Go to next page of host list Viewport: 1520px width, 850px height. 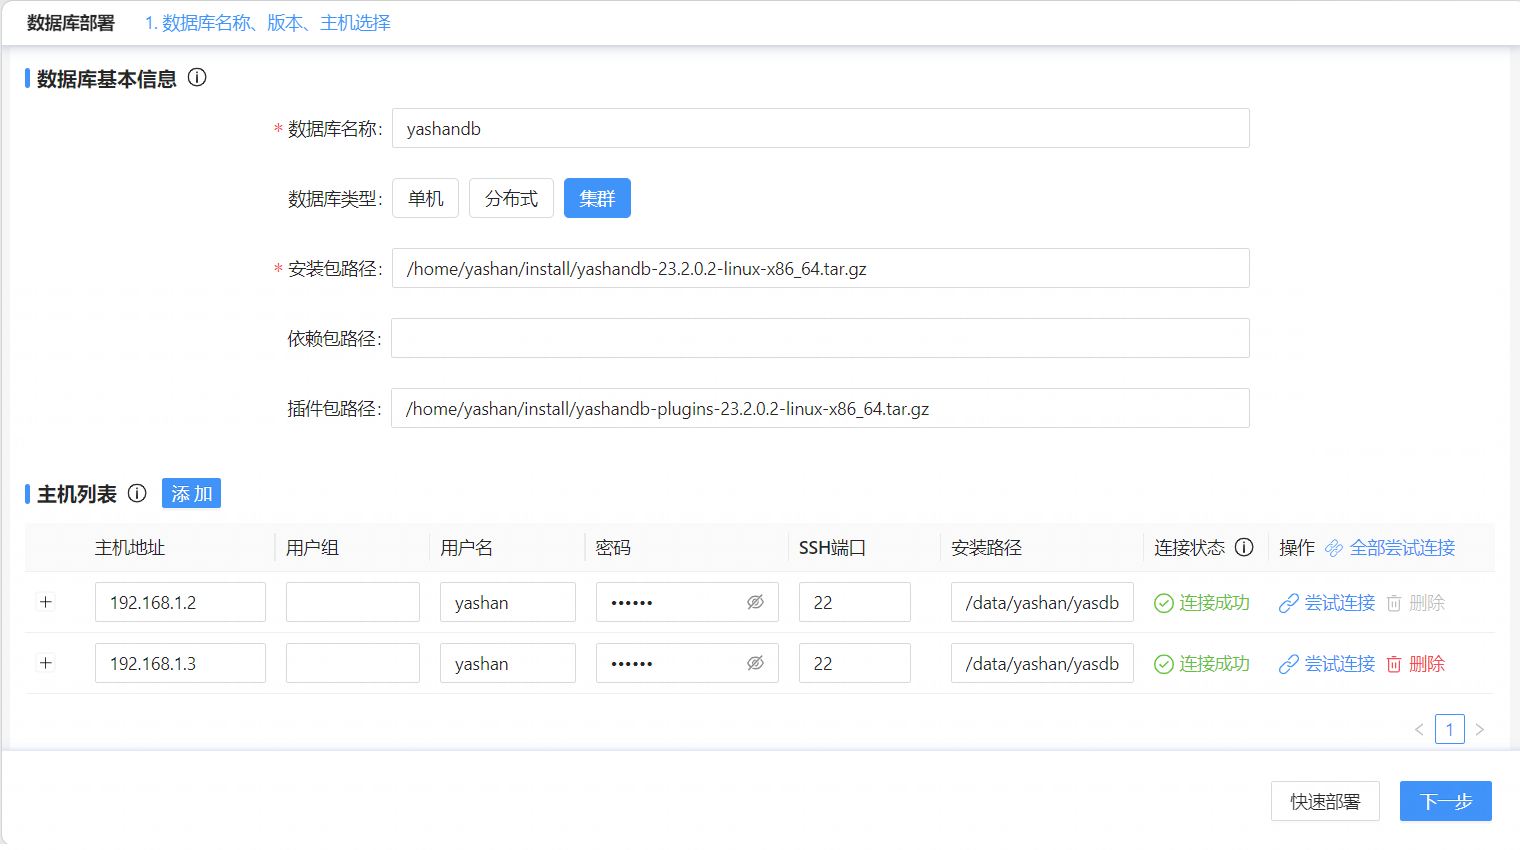pos(1480,729)
